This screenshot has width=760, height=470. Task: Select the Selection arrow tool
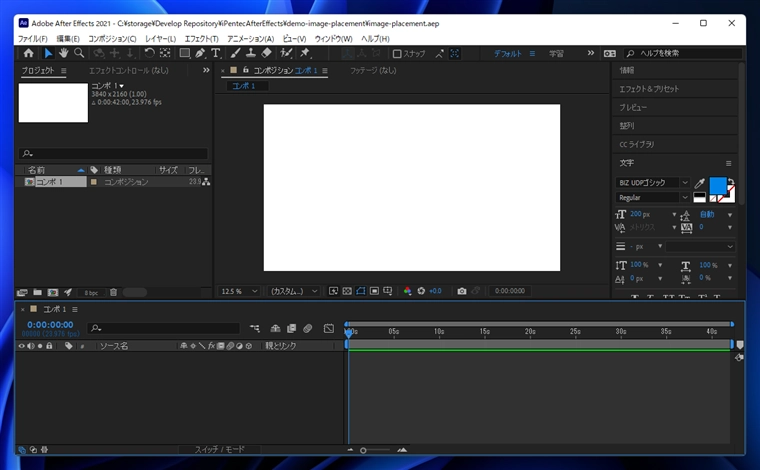[x=48, y=53]
